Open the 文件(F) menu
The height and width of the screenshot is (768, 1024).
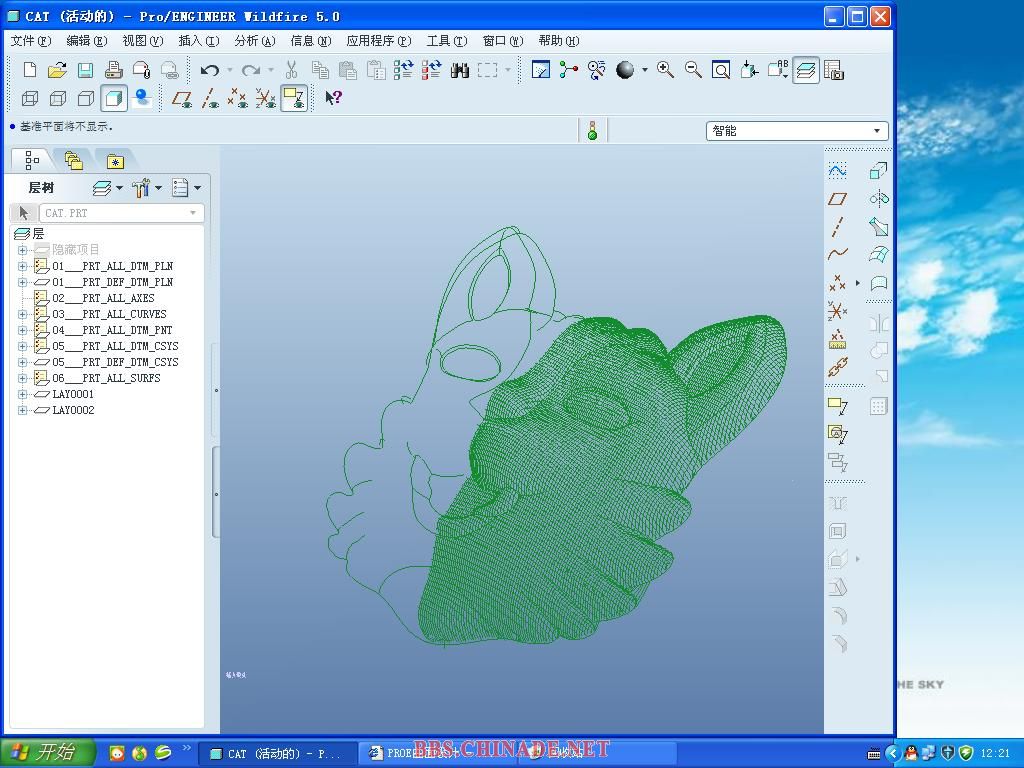(x=31, y=41)
